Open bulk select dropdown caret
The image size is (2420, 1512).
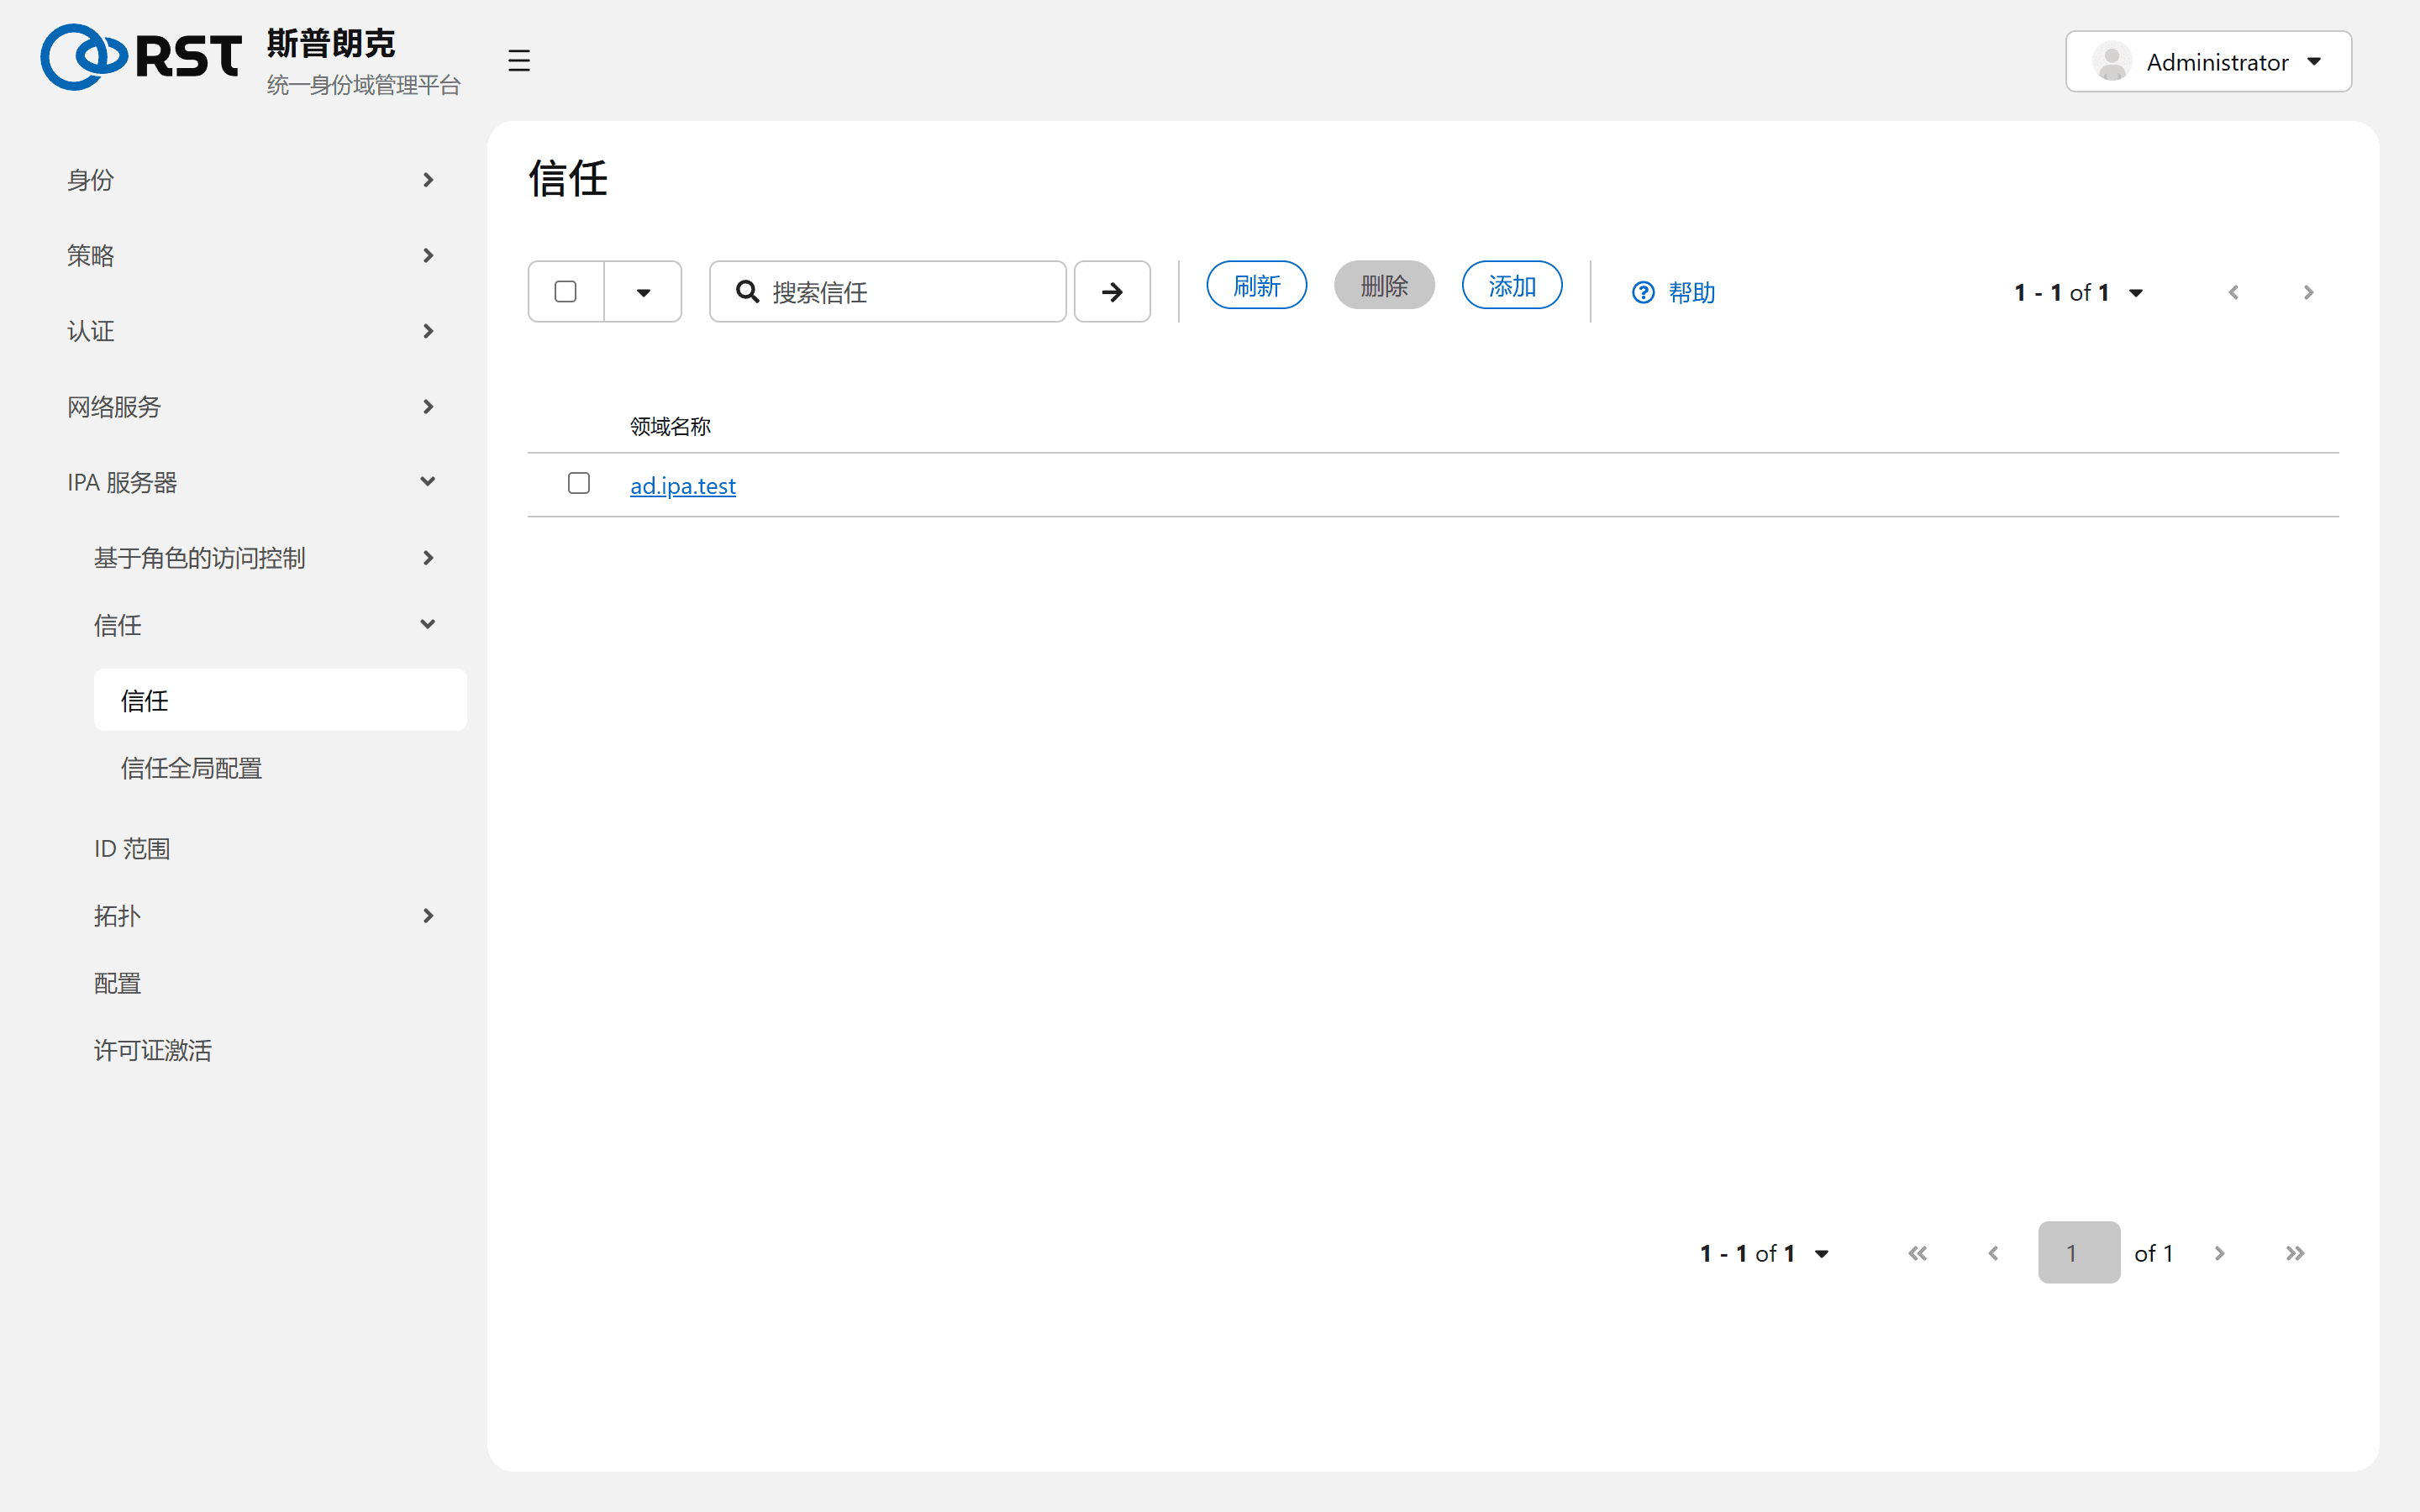pyautogui.click(x=643, y=292)
